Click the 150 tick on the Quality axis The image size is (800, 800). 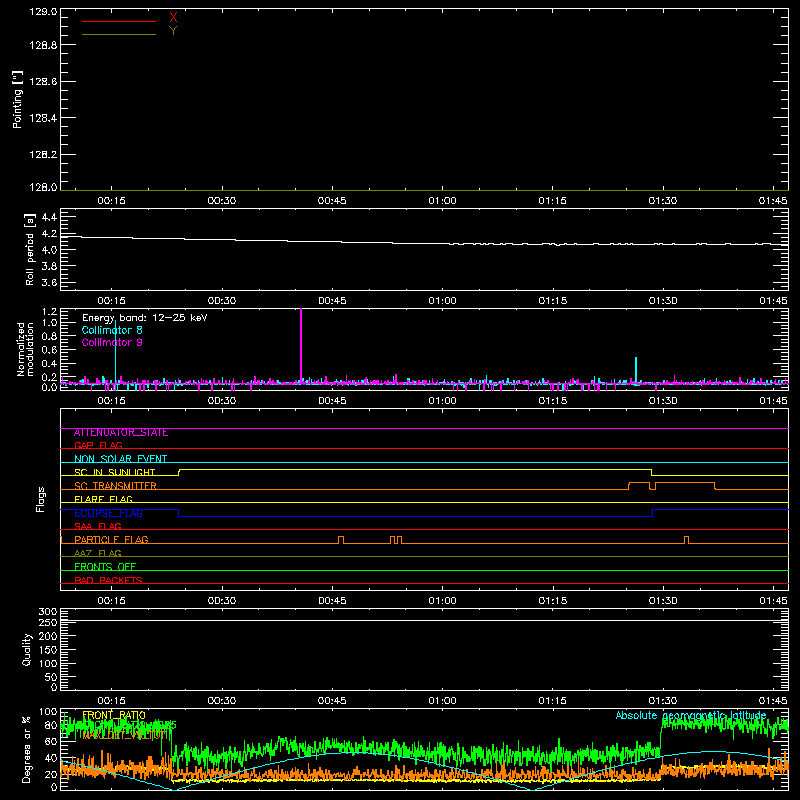tap(48, 650)
